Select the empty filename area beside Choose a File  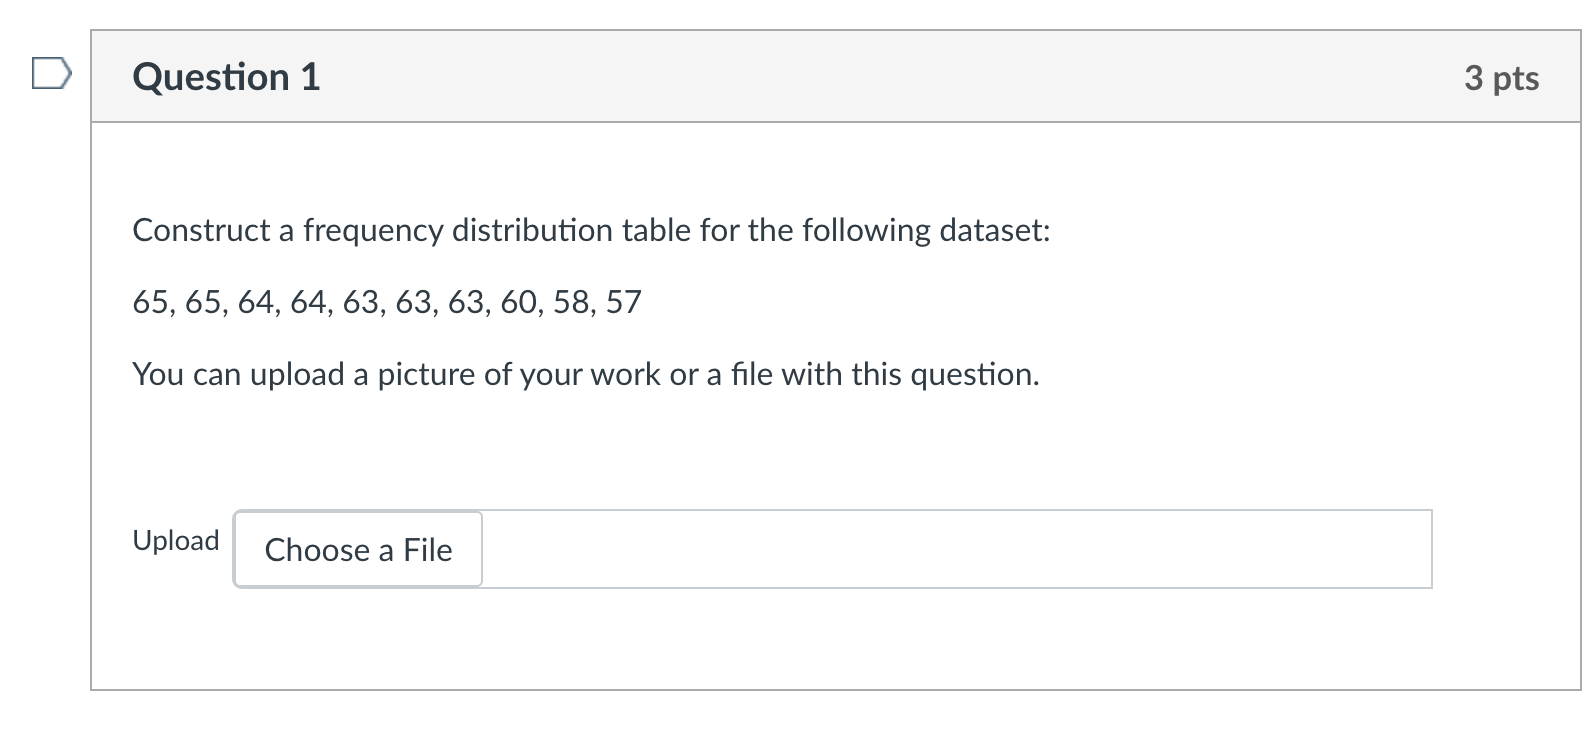tap(950, 549)
